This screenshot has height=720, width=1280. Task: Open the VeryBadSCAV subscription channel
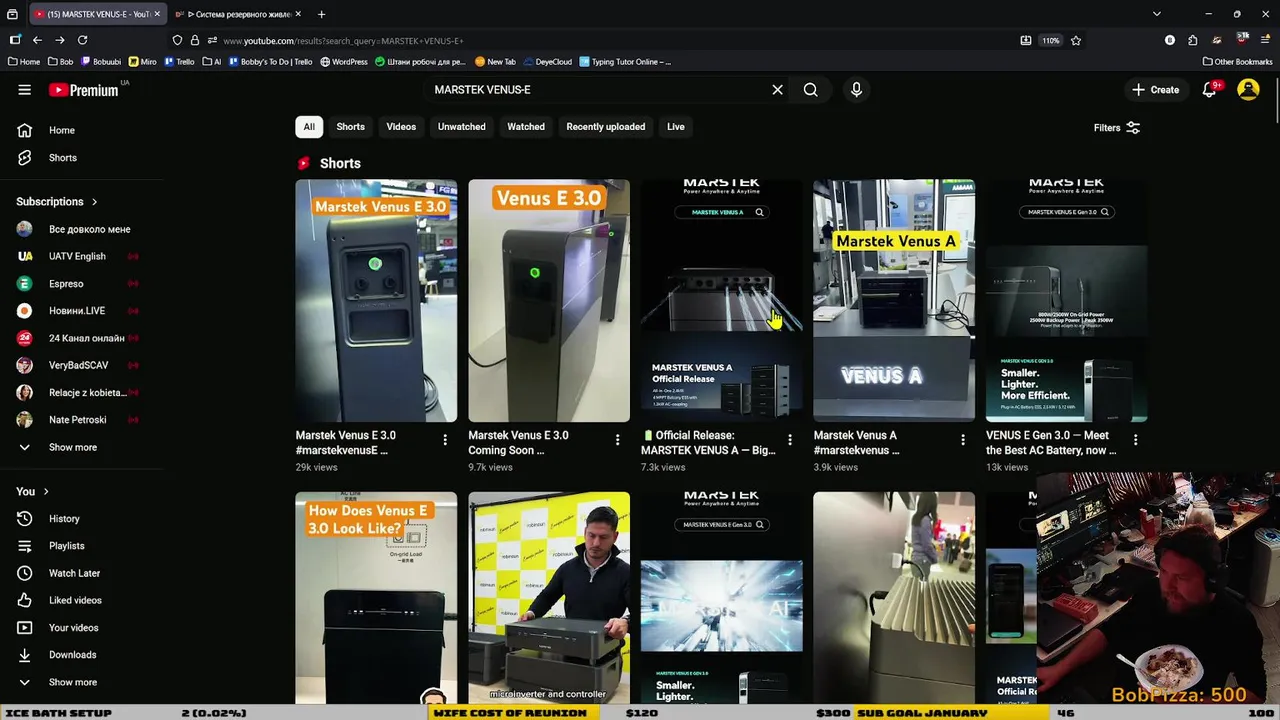point(80,365)
